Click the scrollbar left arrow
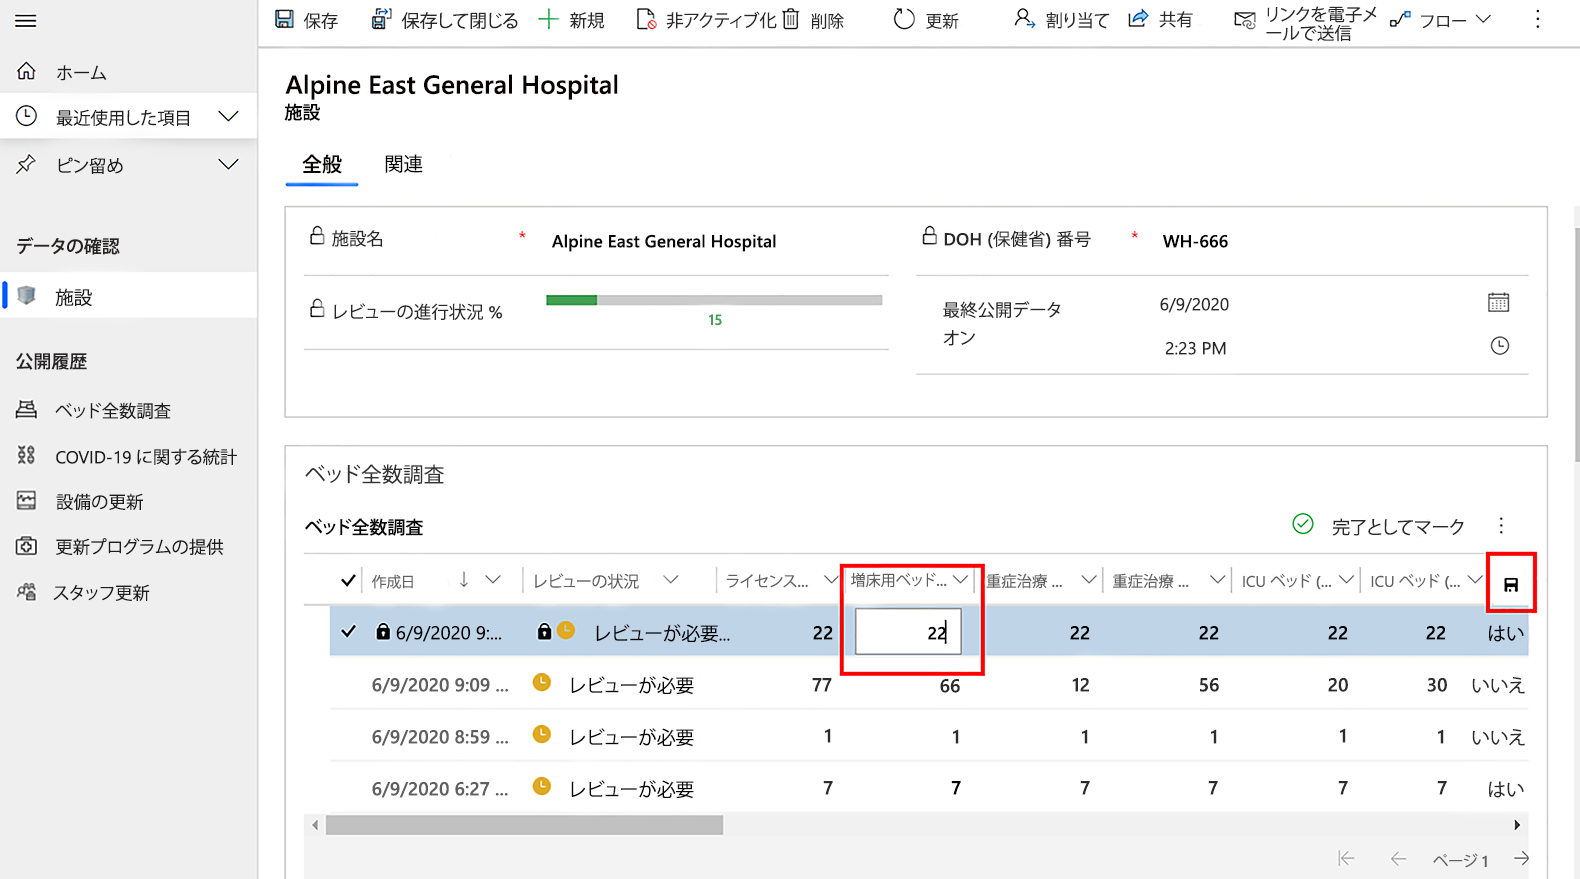The height and width of the screenshot is (879, 1580). point(315,825)
